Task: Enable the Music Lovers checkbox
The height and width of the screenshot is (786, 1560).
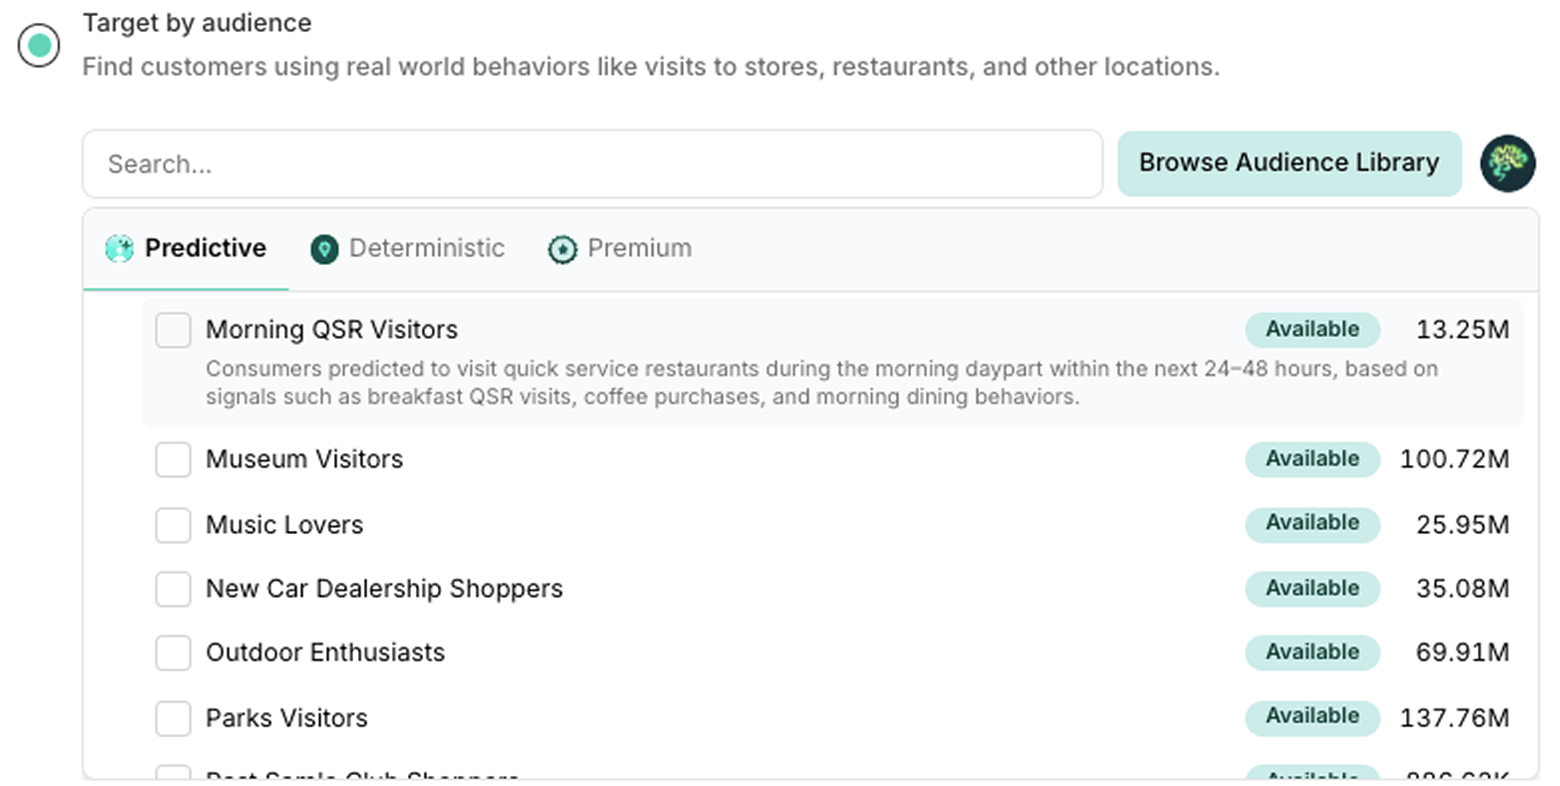Action: 173,525
